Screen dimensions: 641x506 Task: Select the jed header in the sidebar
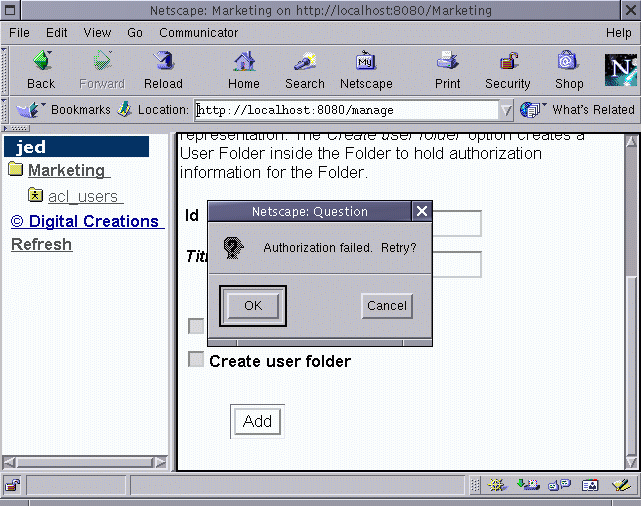point(76,147)
